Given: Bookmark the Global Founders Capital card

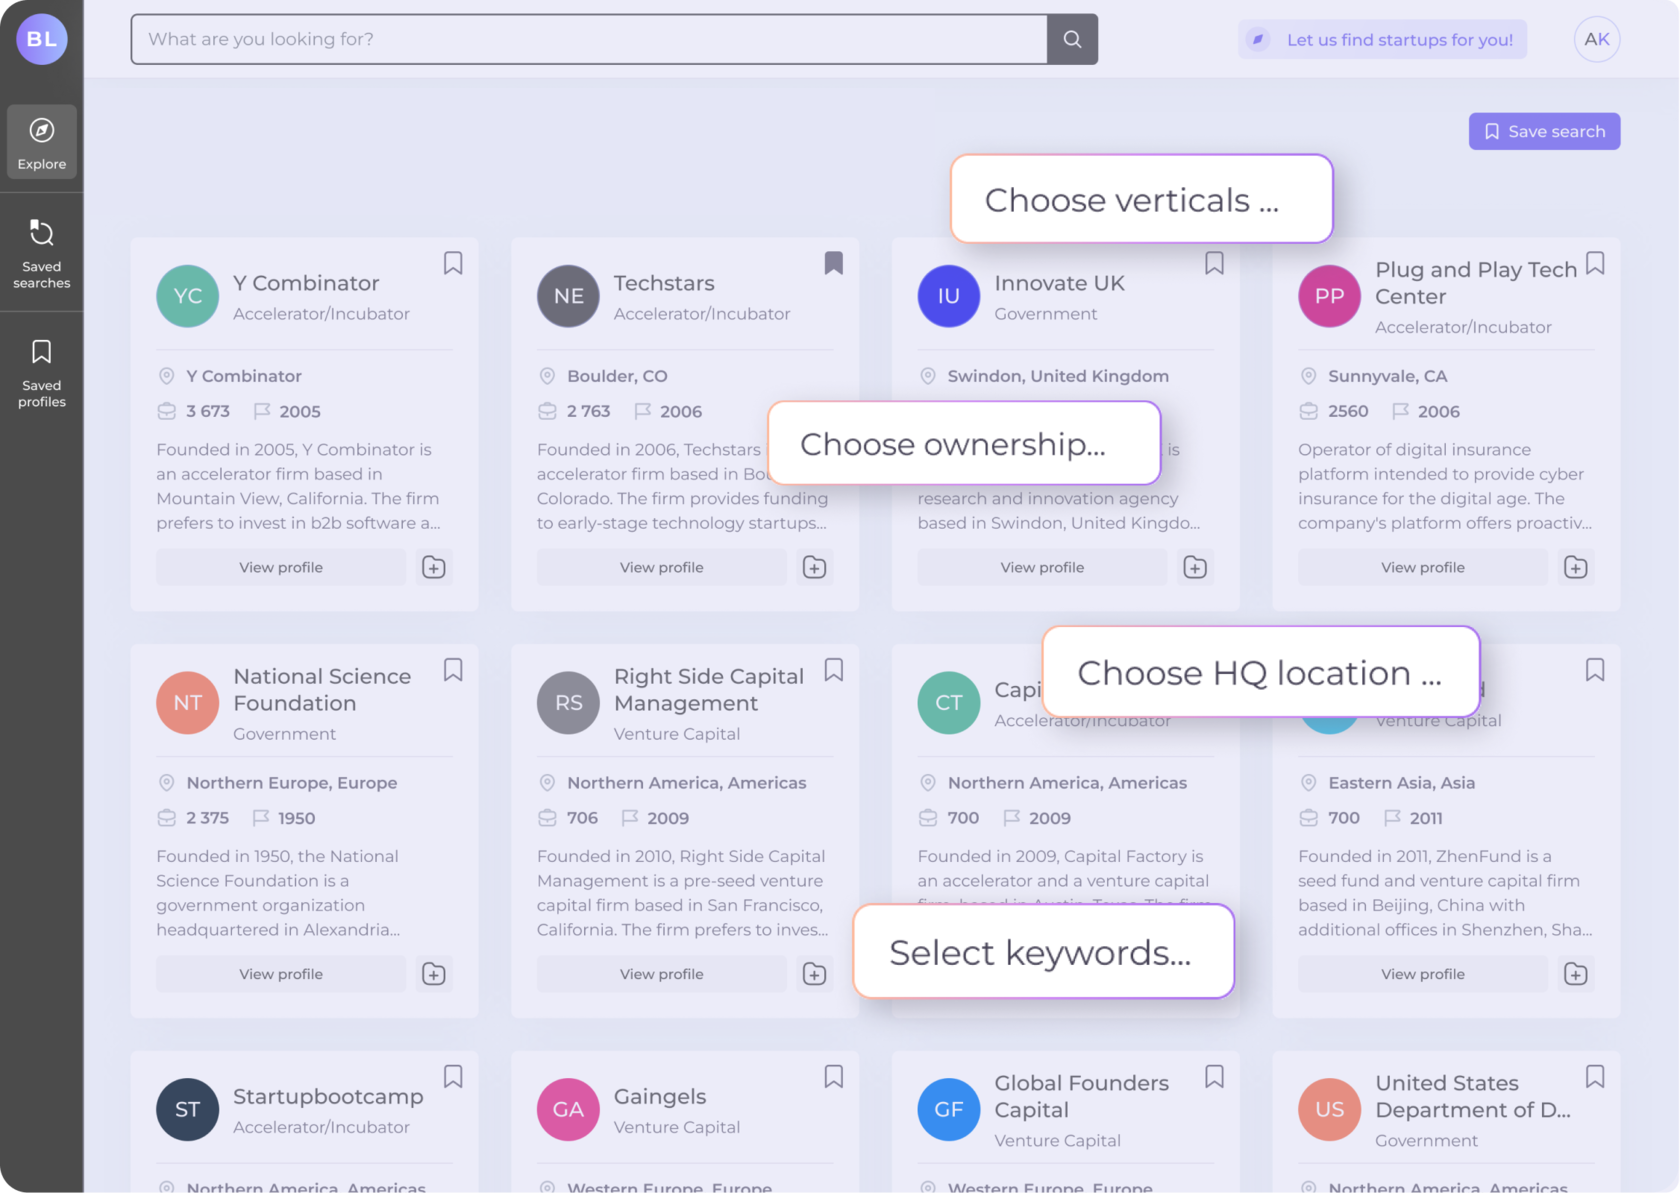Looking at the screenshot, I should pyautogui.click(x=1214, y=1076).
